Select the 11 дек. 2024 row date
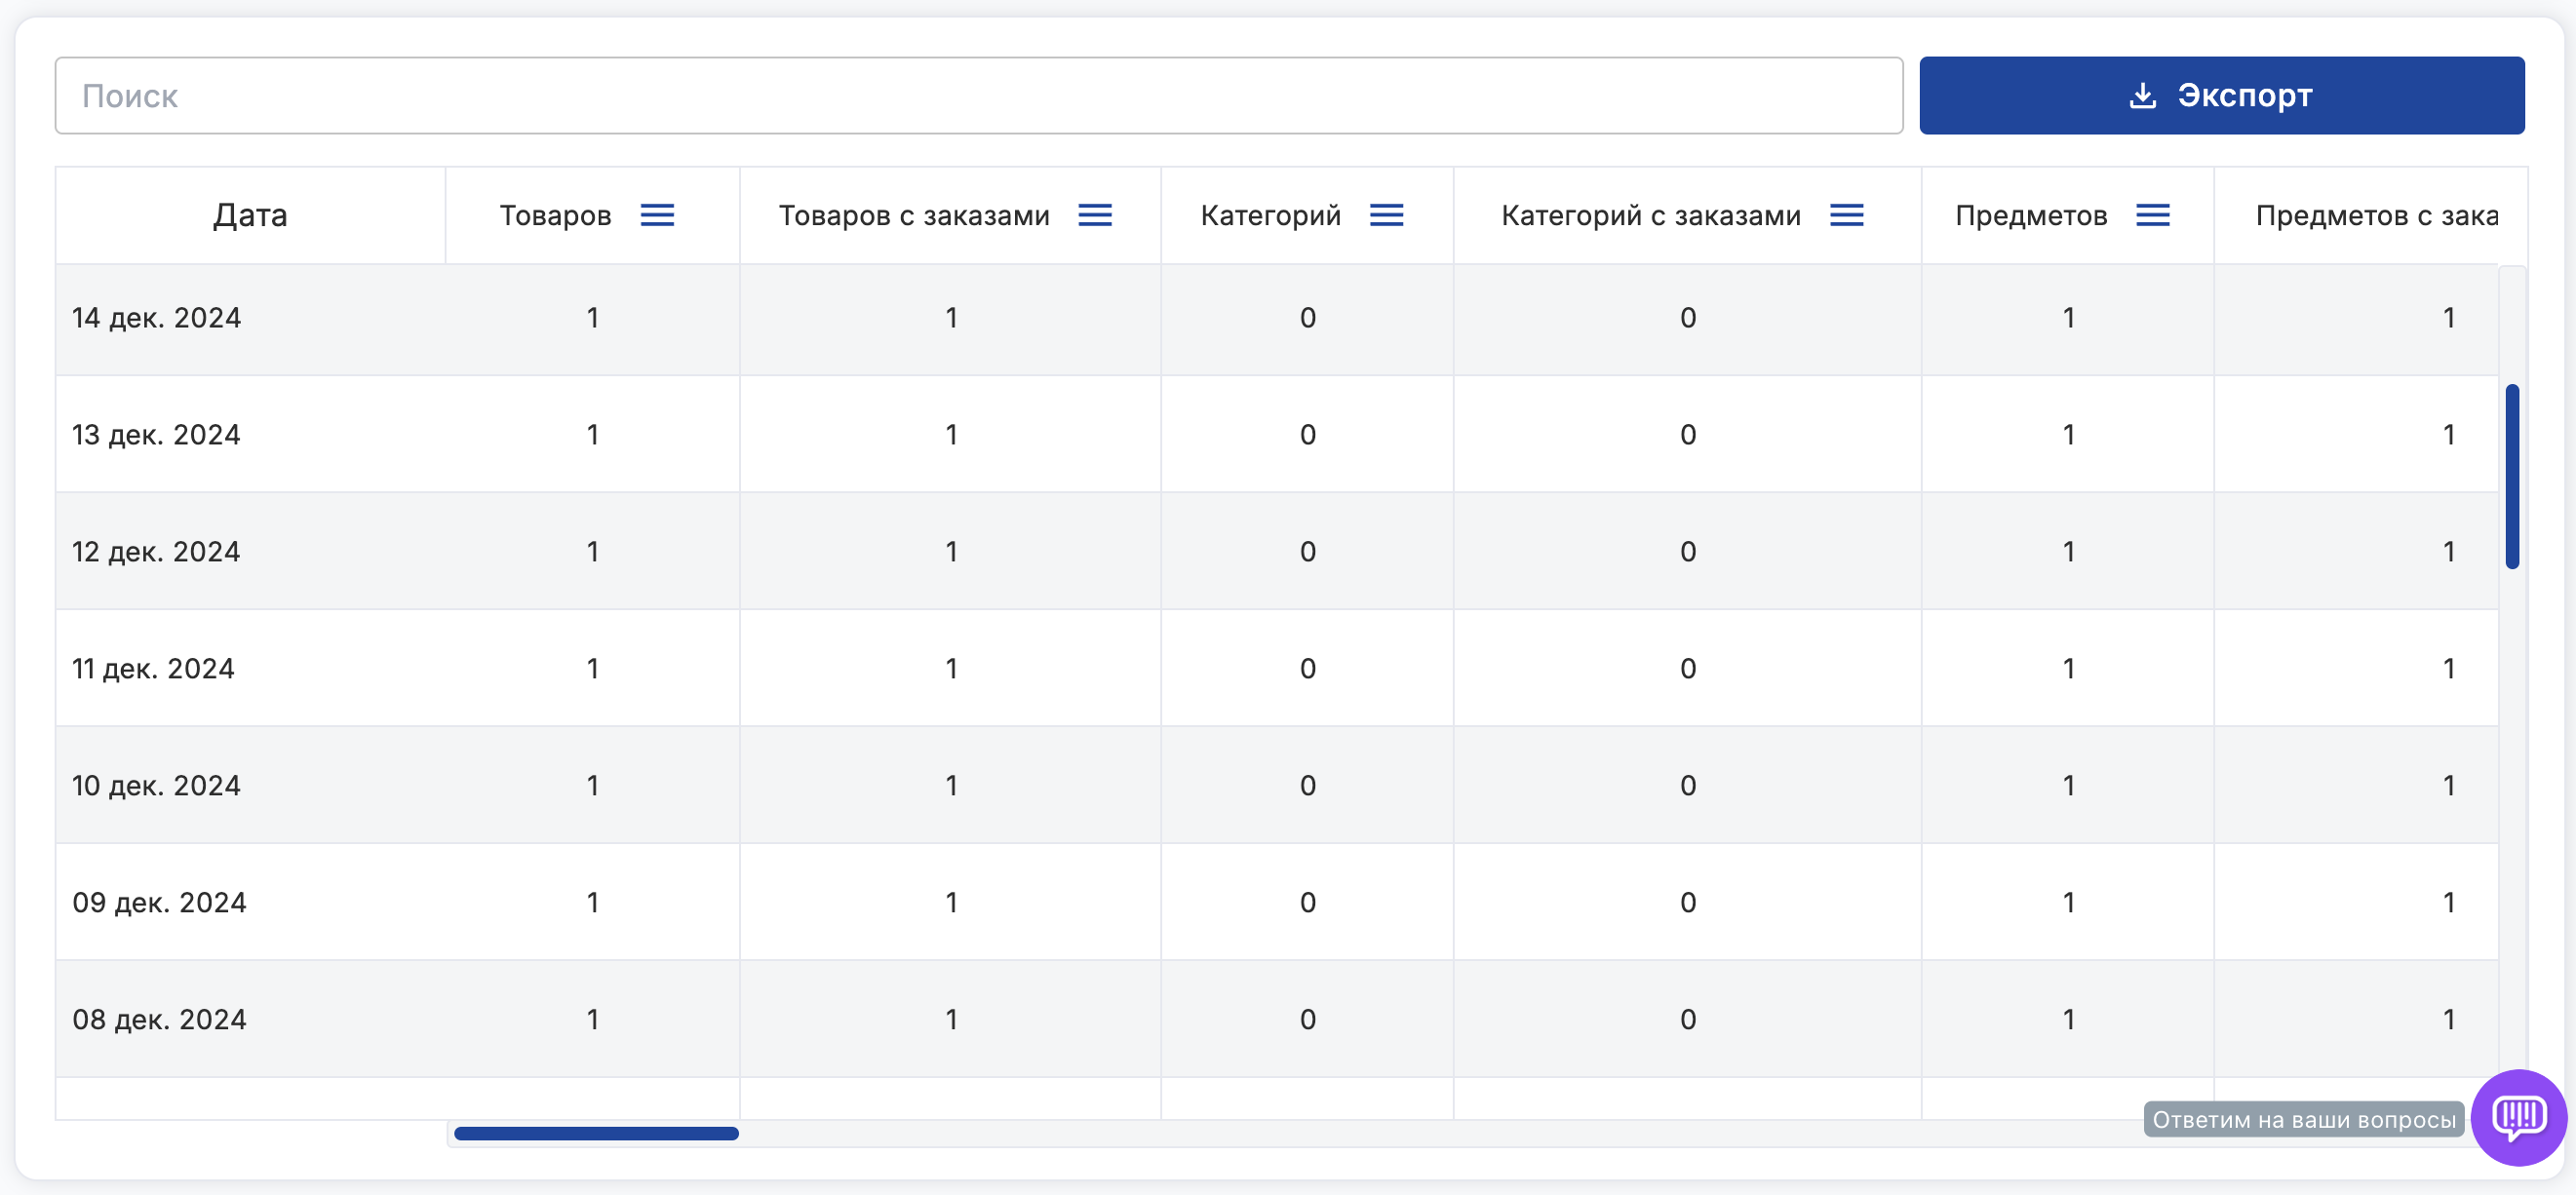The height and width of the screenshot is (1195, 2576). click(x=153, y=669)
